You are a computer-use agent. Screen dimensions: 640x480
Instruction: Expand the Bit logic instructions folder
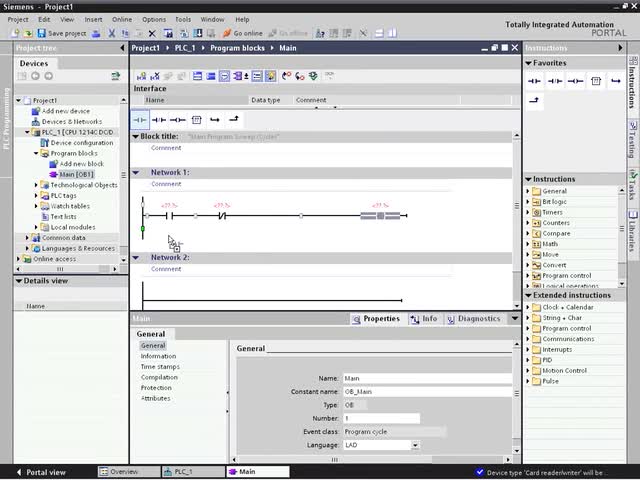[528, 202]
